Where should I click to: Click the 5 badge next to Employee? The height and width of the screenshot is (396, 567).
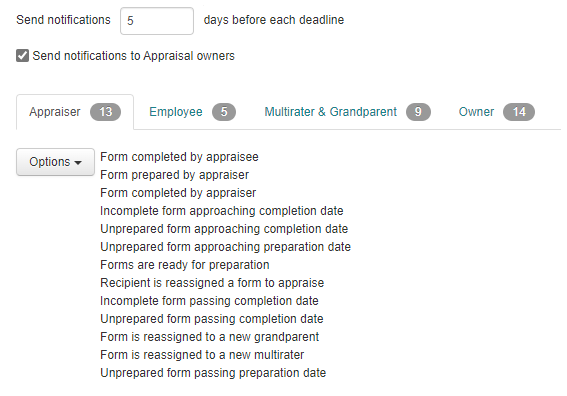(224, 112)
